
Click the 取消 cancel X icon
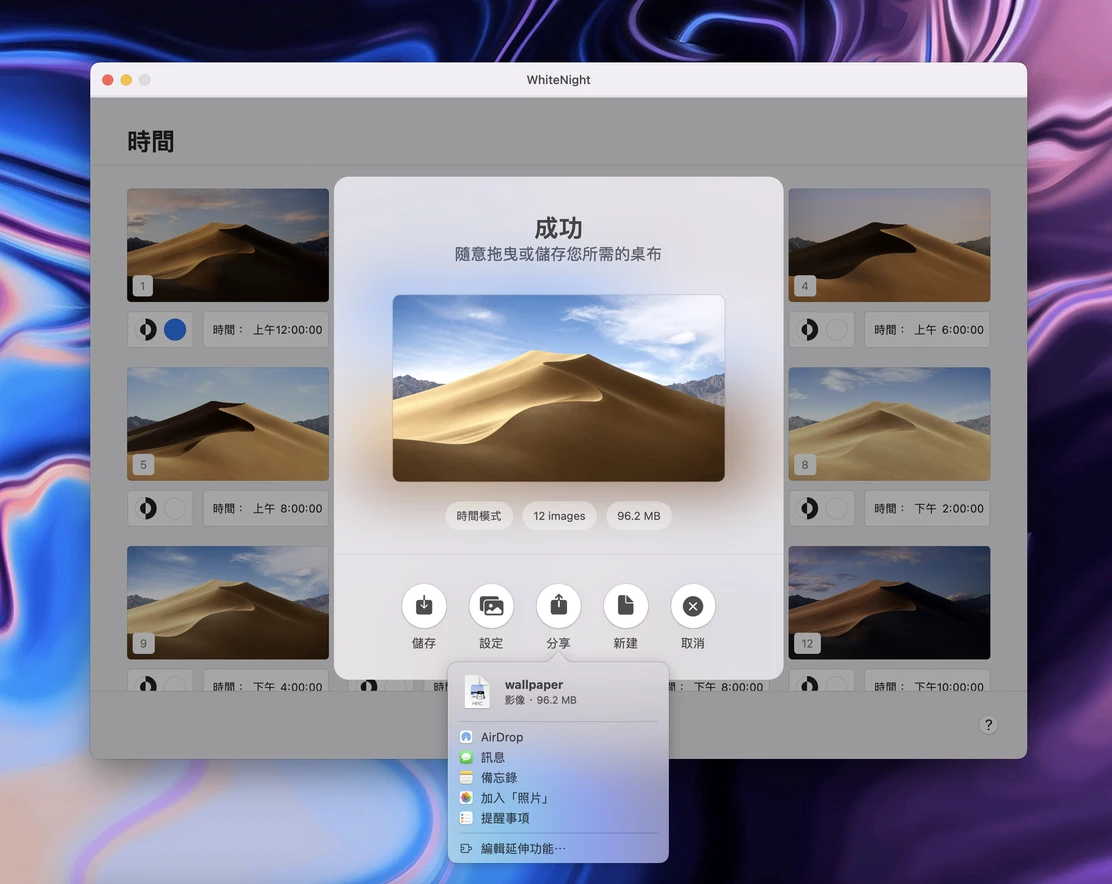coord(693,605)
